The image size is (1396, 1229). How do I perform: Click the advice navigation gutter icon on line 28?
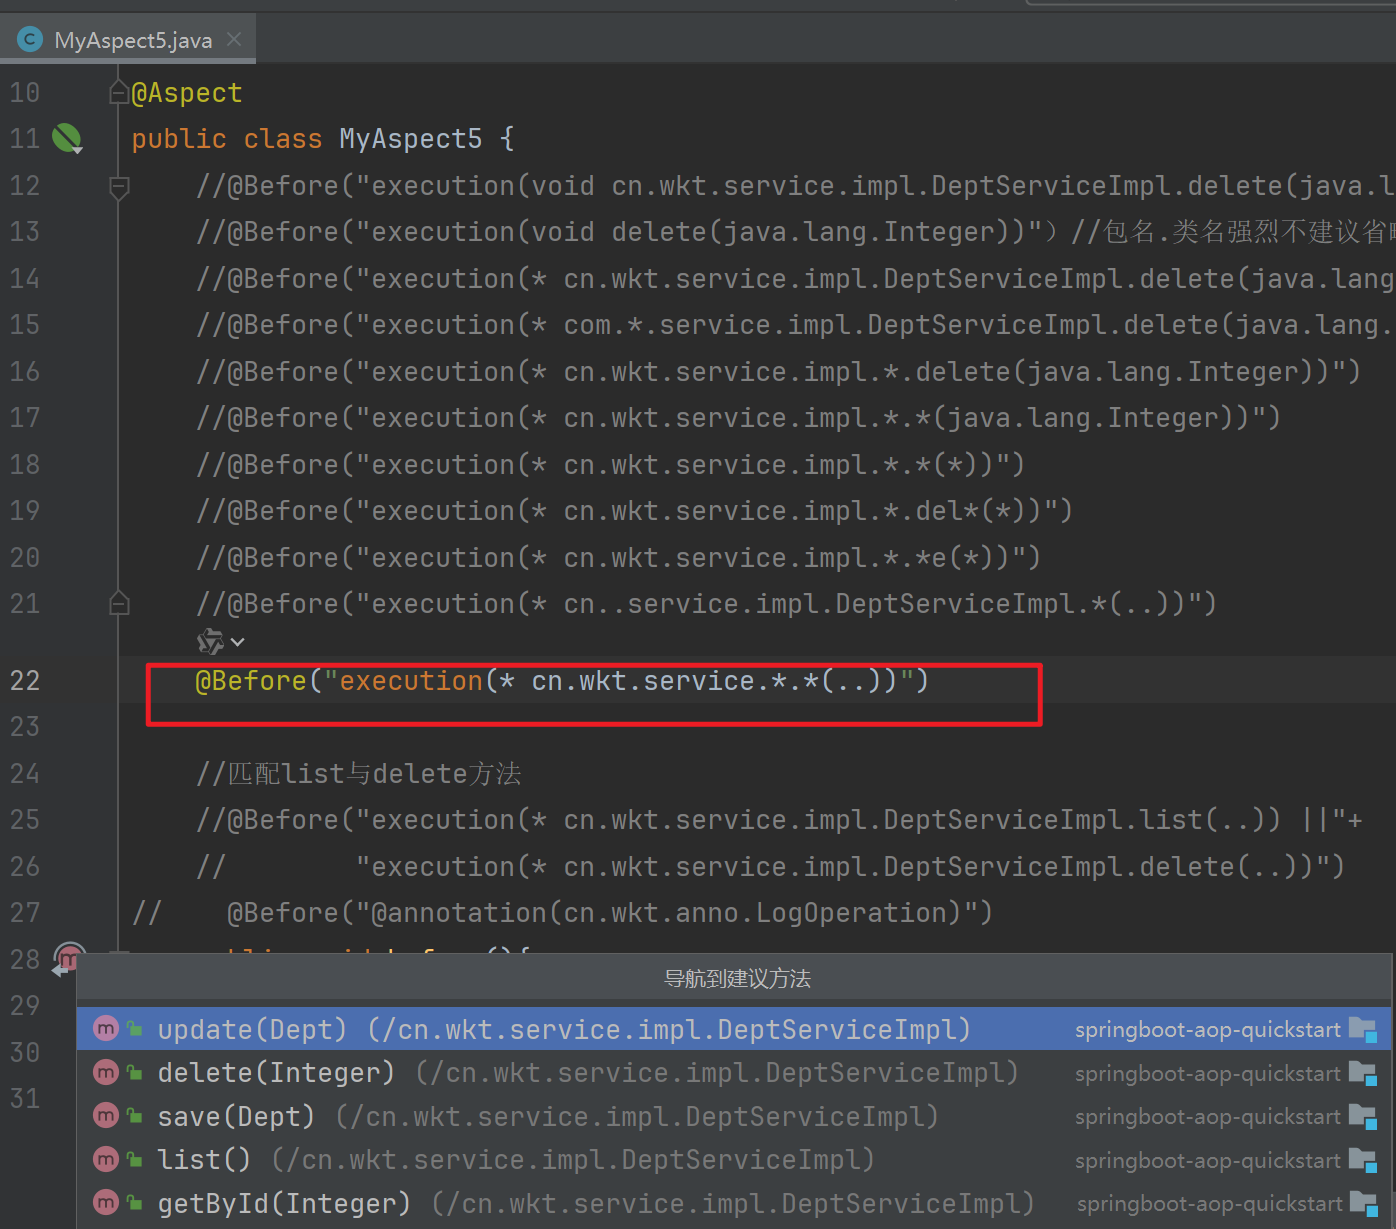tap(68, 958)
